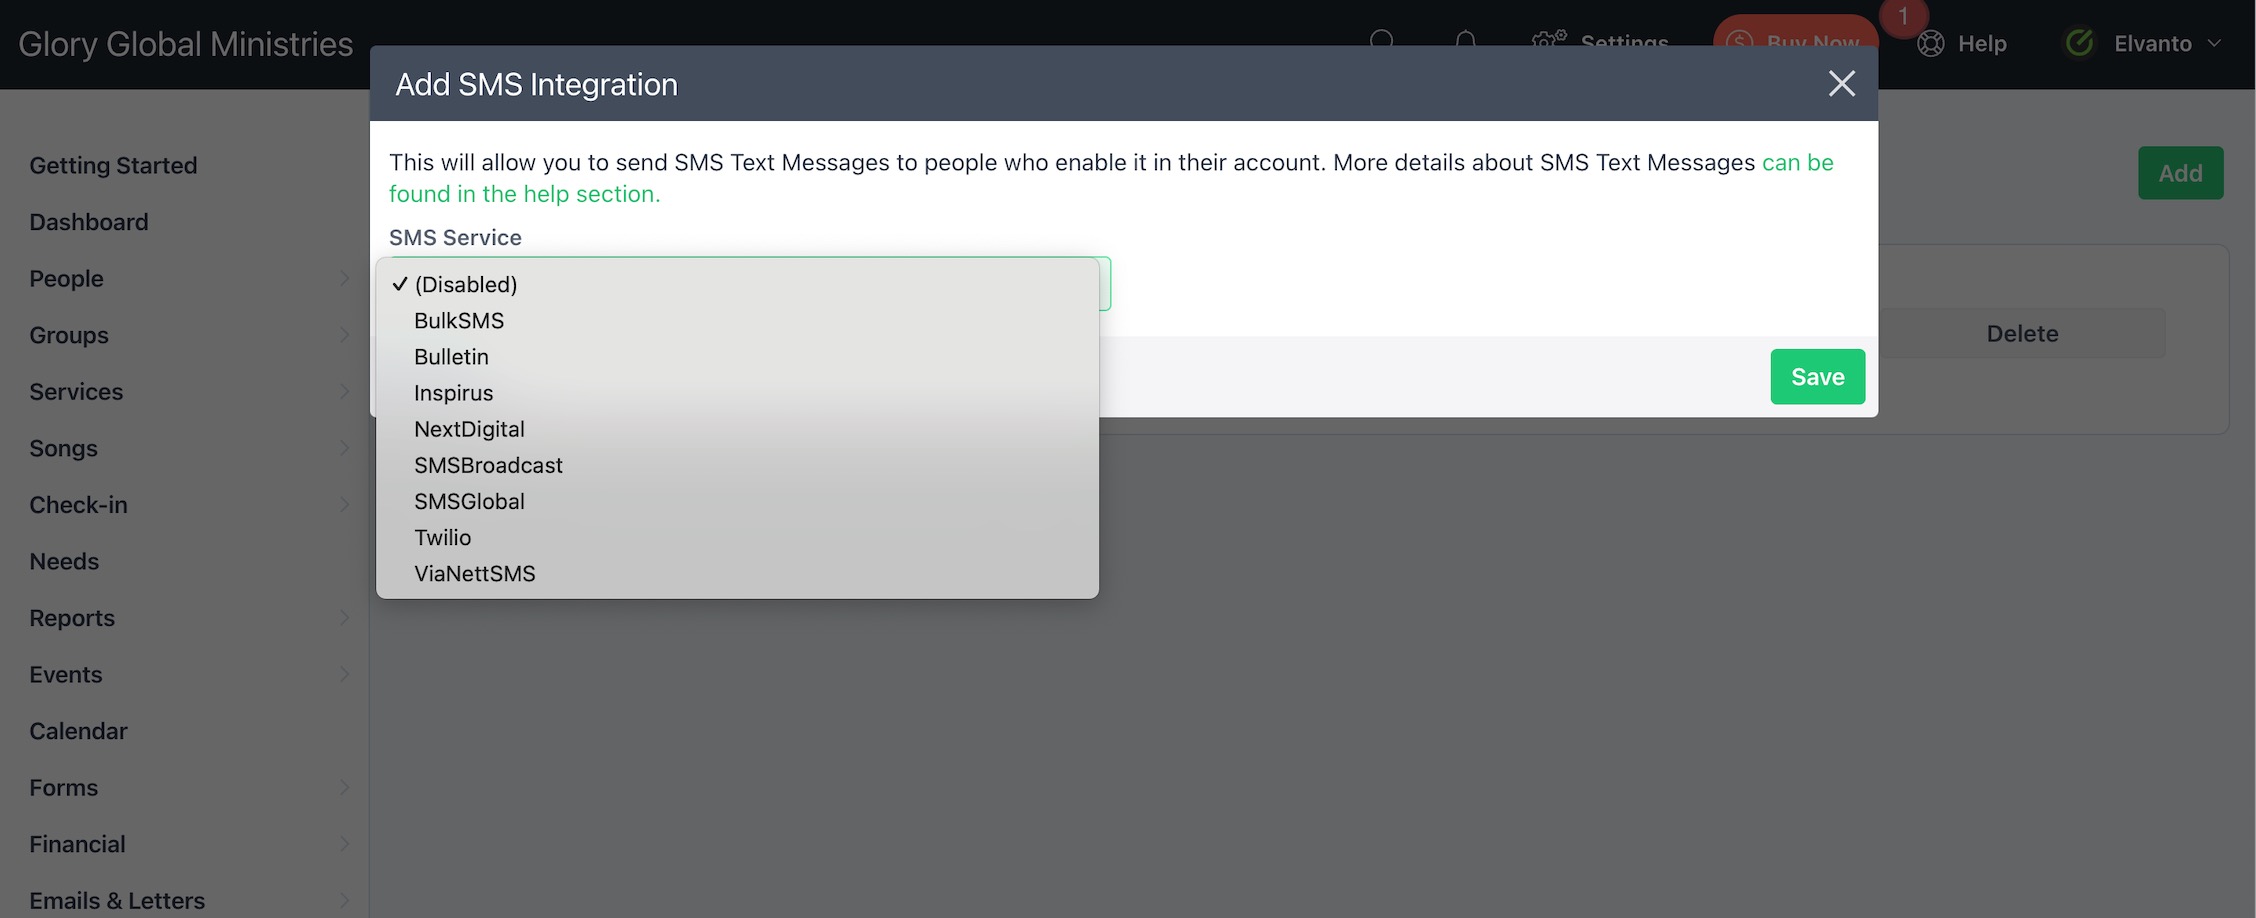Open the Help menu
Viewport: 2256px width, 918px height.
coord(1962,44)
